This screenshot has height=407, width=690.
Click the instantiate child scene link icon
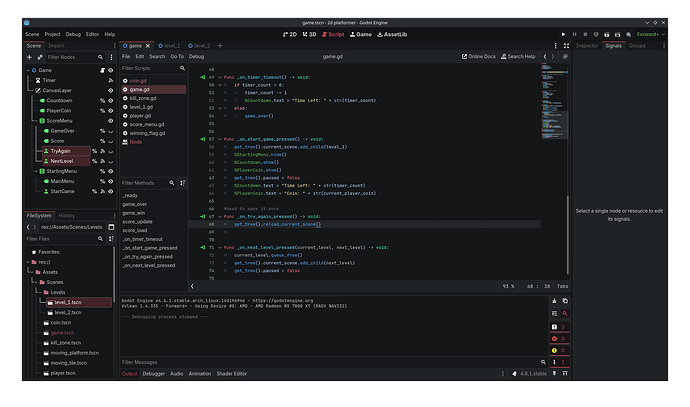pyautogui.click(x=41, y=58)
